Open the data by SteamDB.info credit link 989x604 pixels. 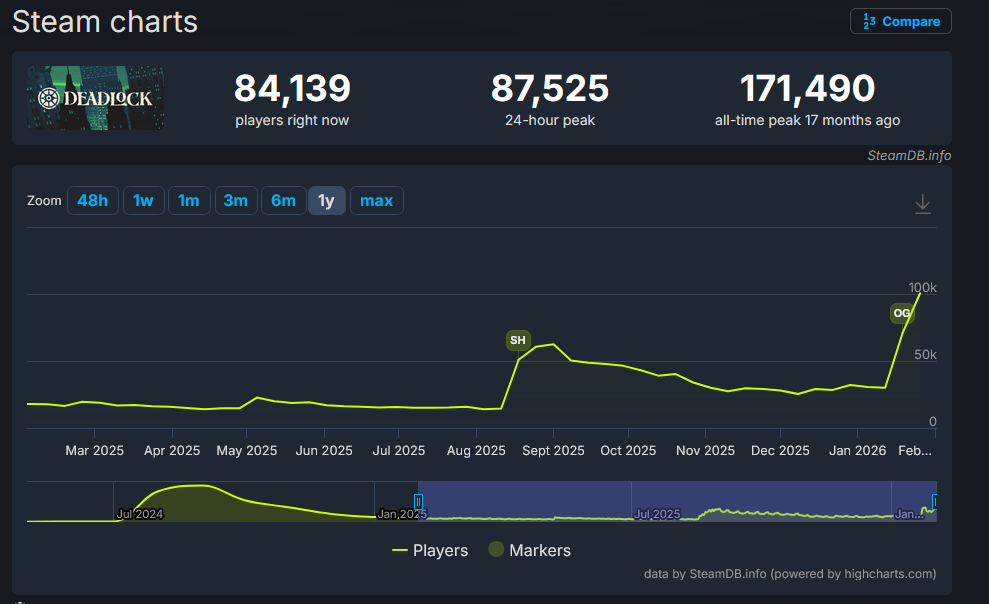coord(790,574)
